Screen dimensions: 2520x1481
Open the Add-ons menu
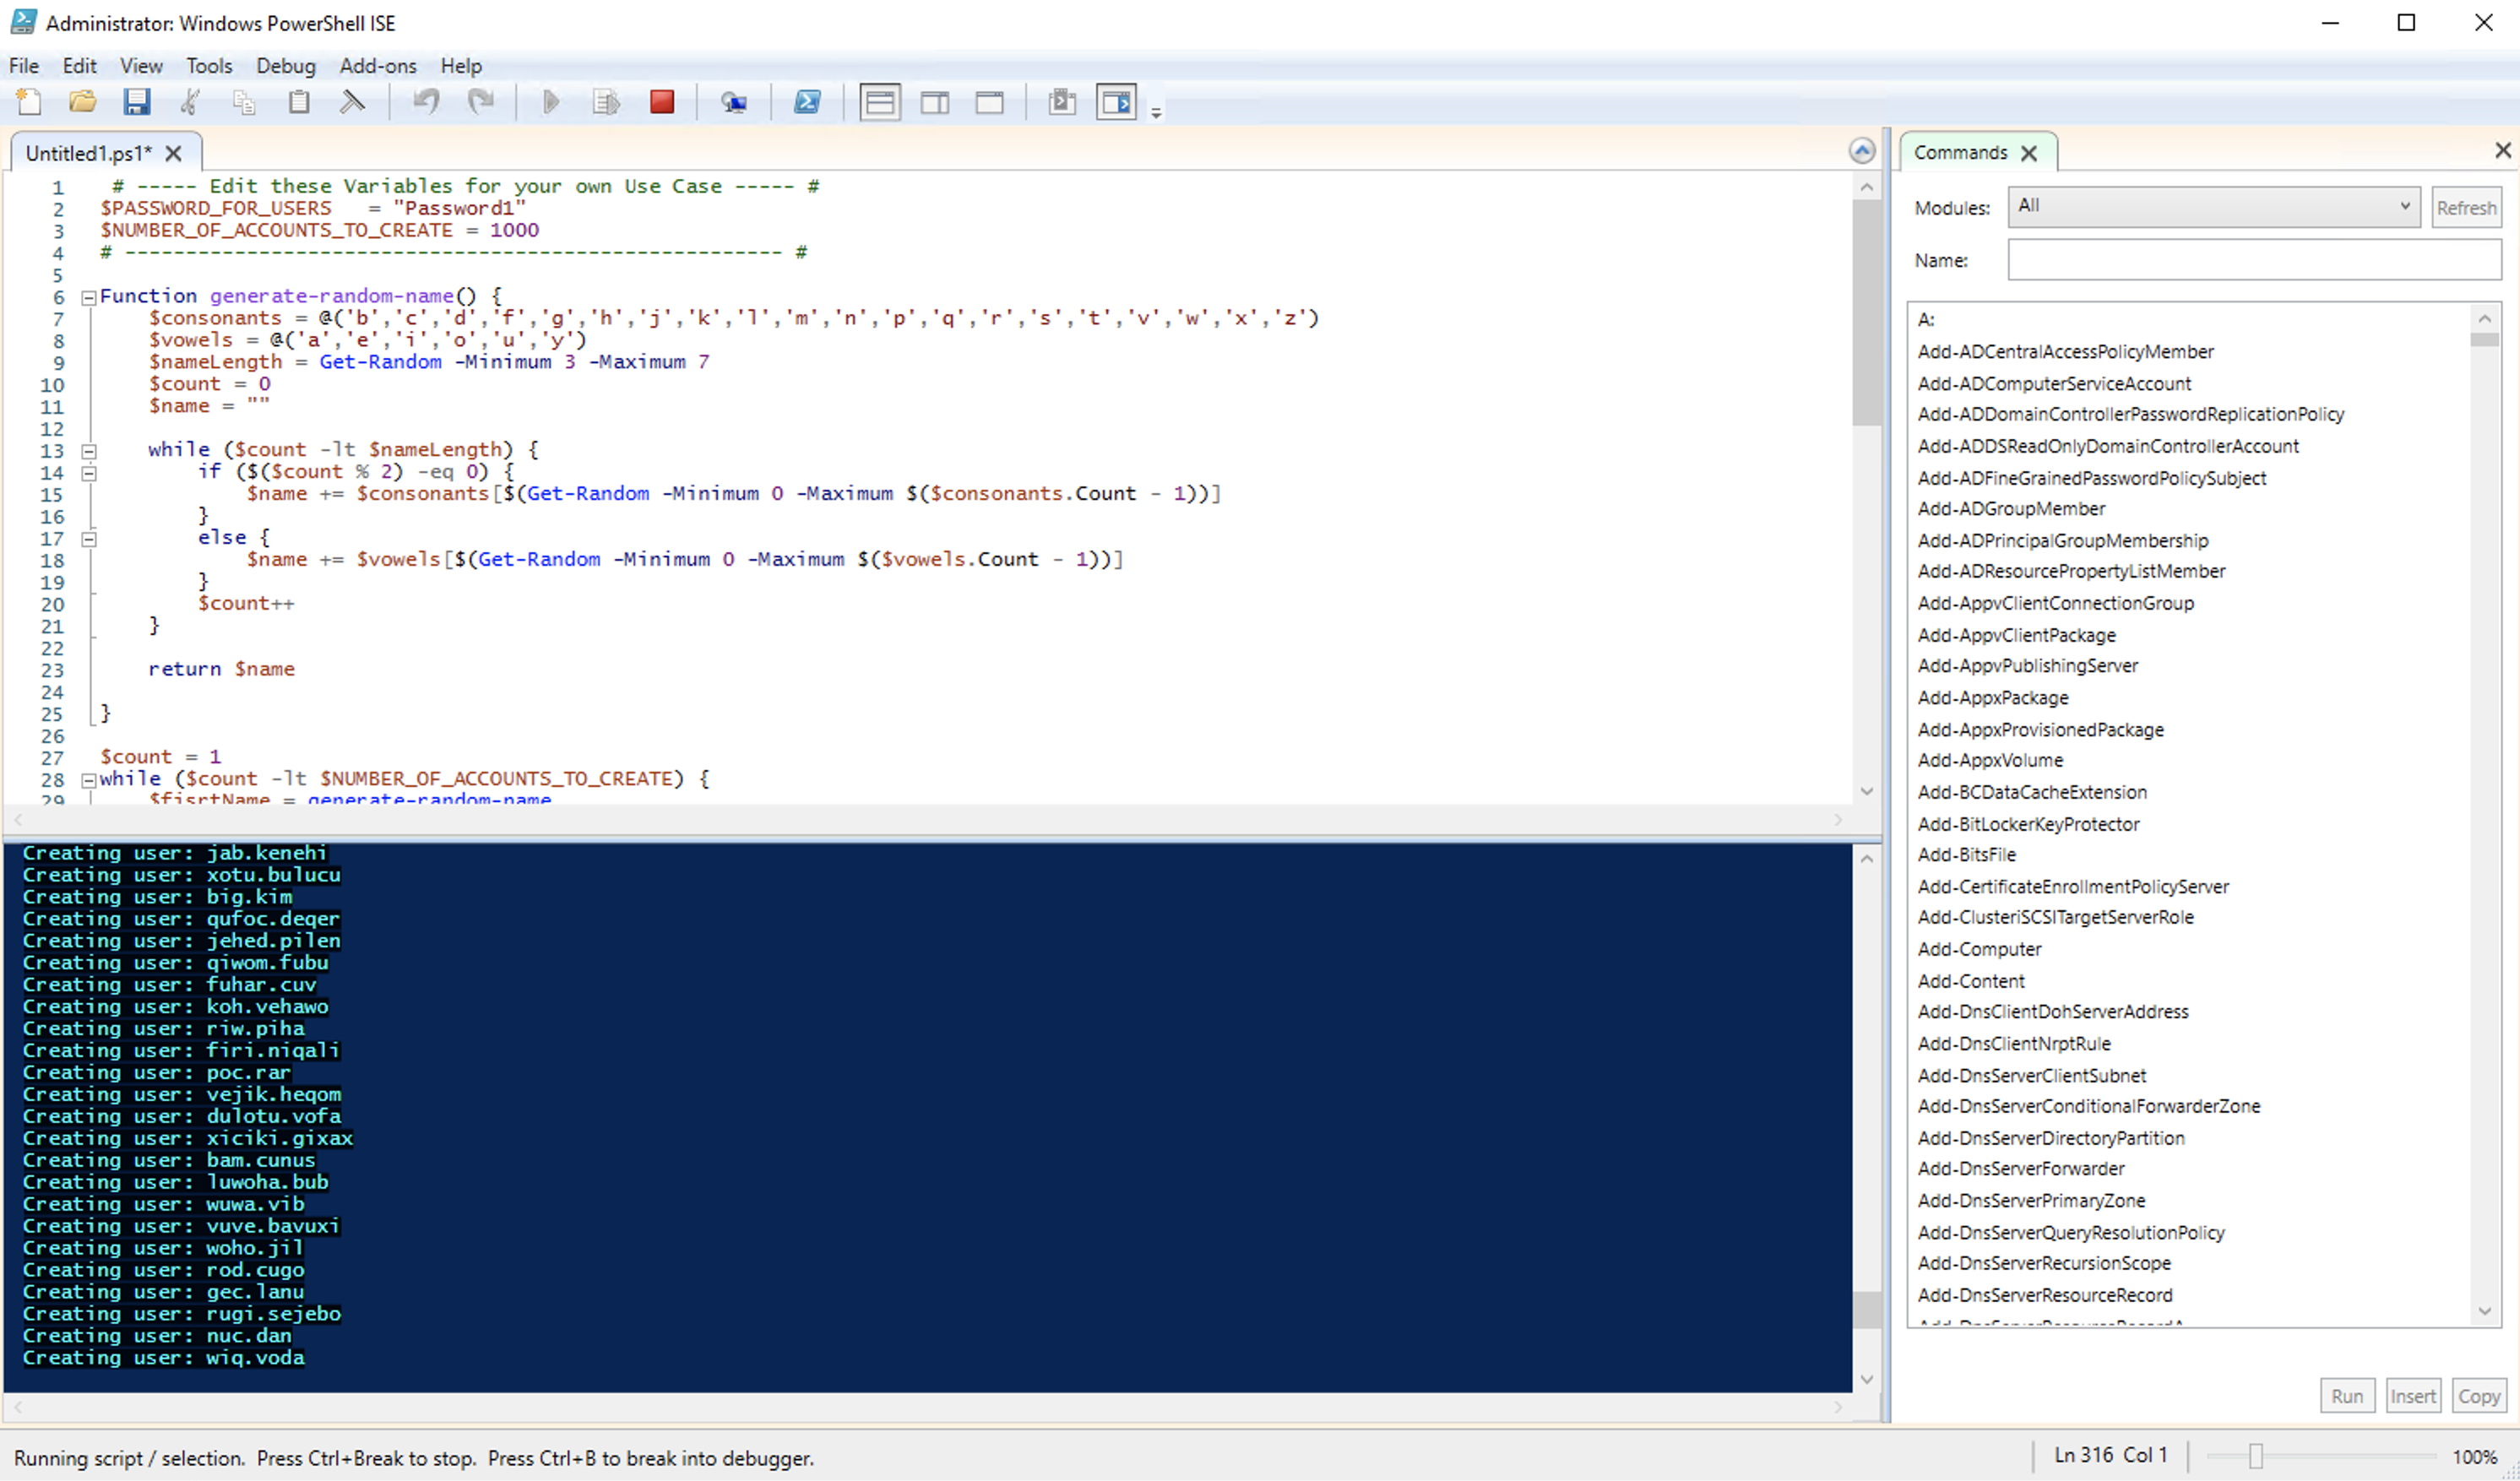378,66
